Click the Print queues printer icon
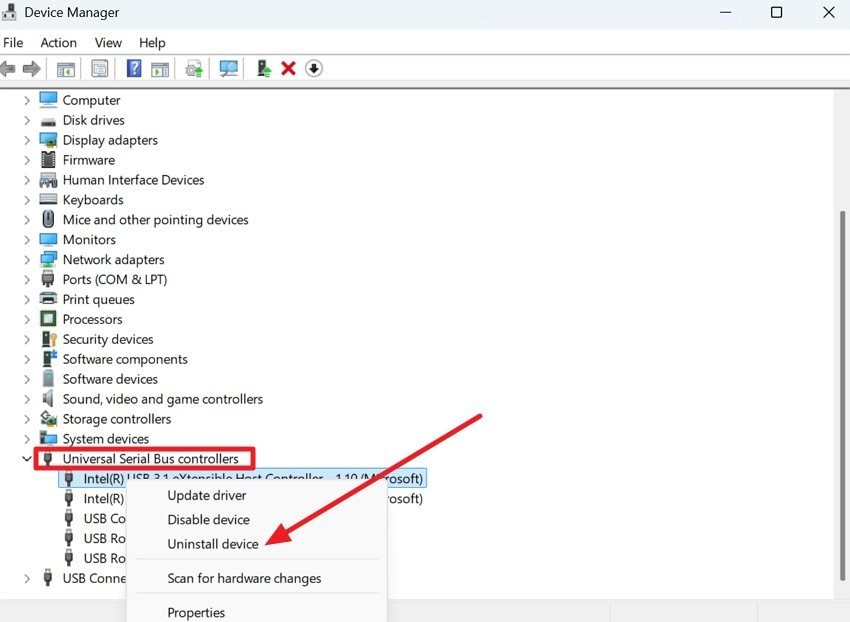Image resolution: width=850 pixels, height=622 pixels. coord(48,299)
